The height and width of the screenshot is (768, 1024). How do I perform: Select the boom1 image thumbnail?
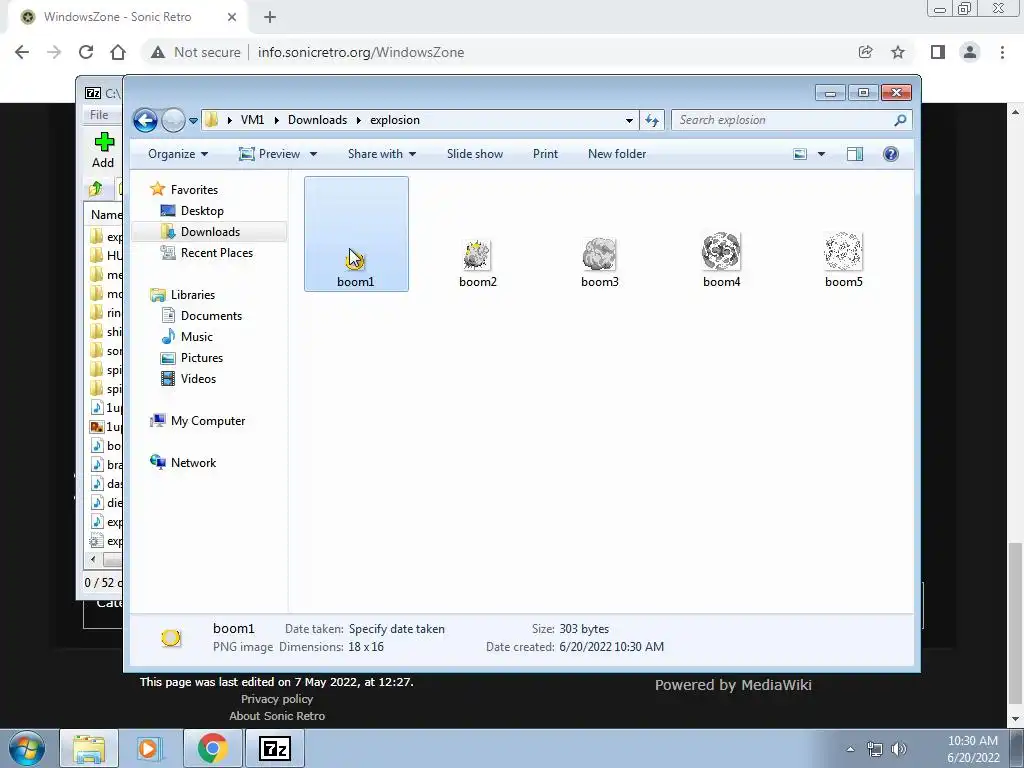point(356,234)
